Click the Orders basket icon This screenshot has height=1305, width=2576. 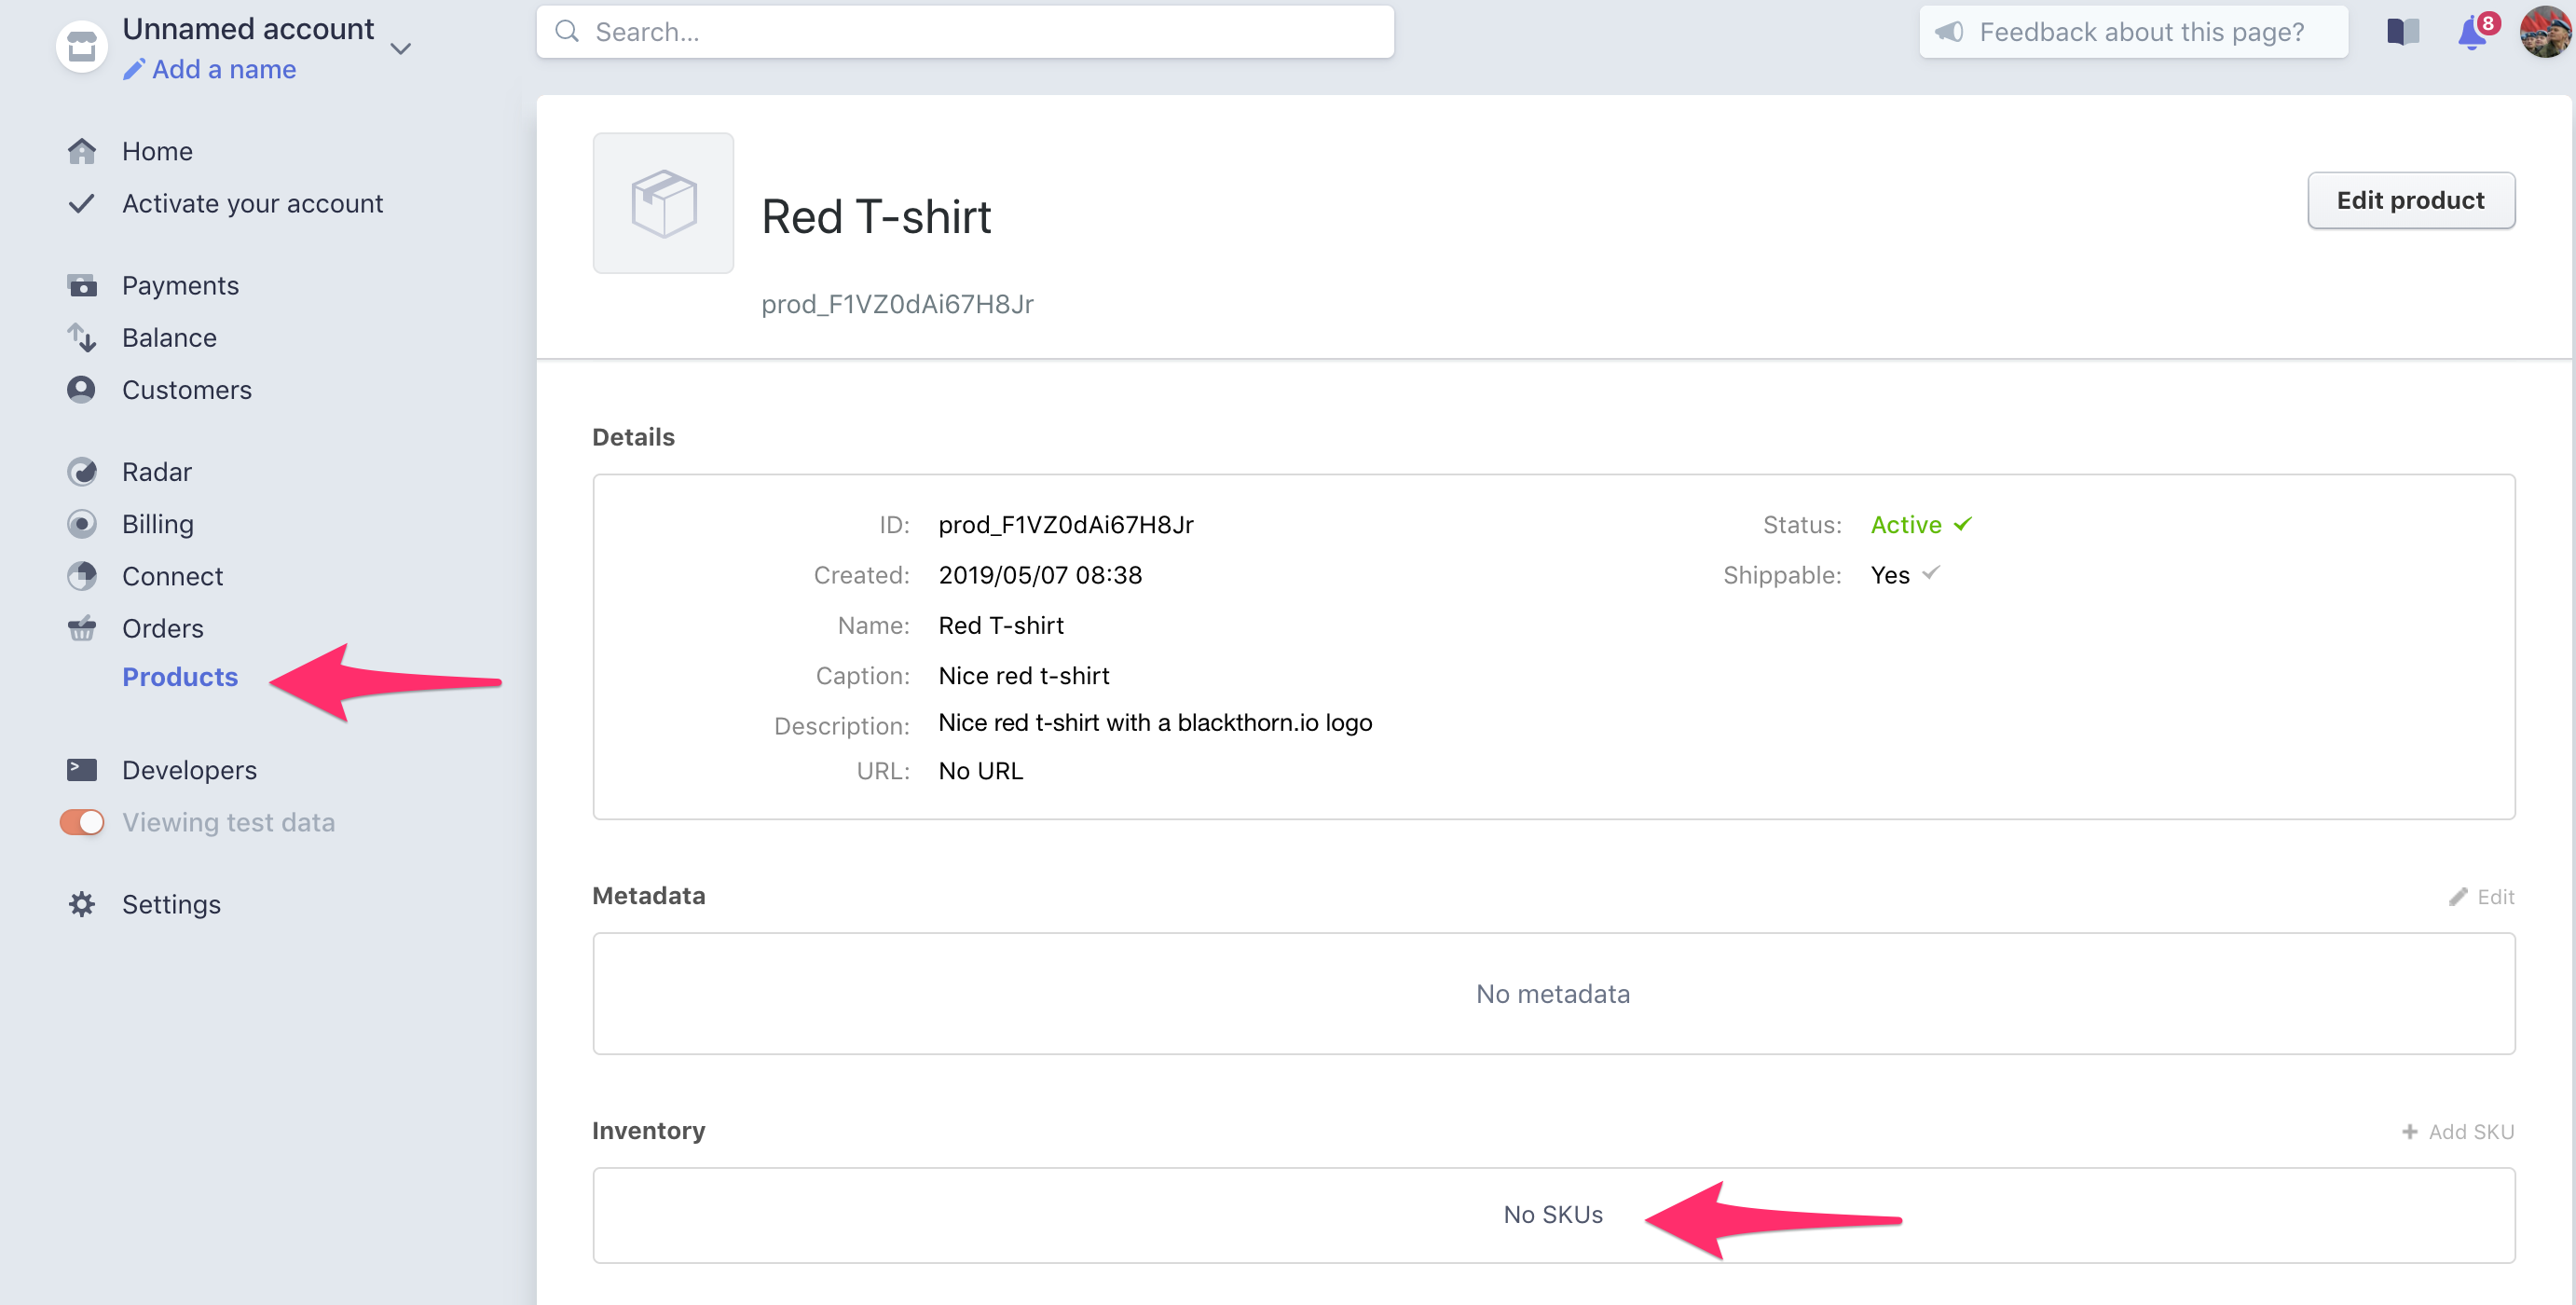tap(82, 628)
